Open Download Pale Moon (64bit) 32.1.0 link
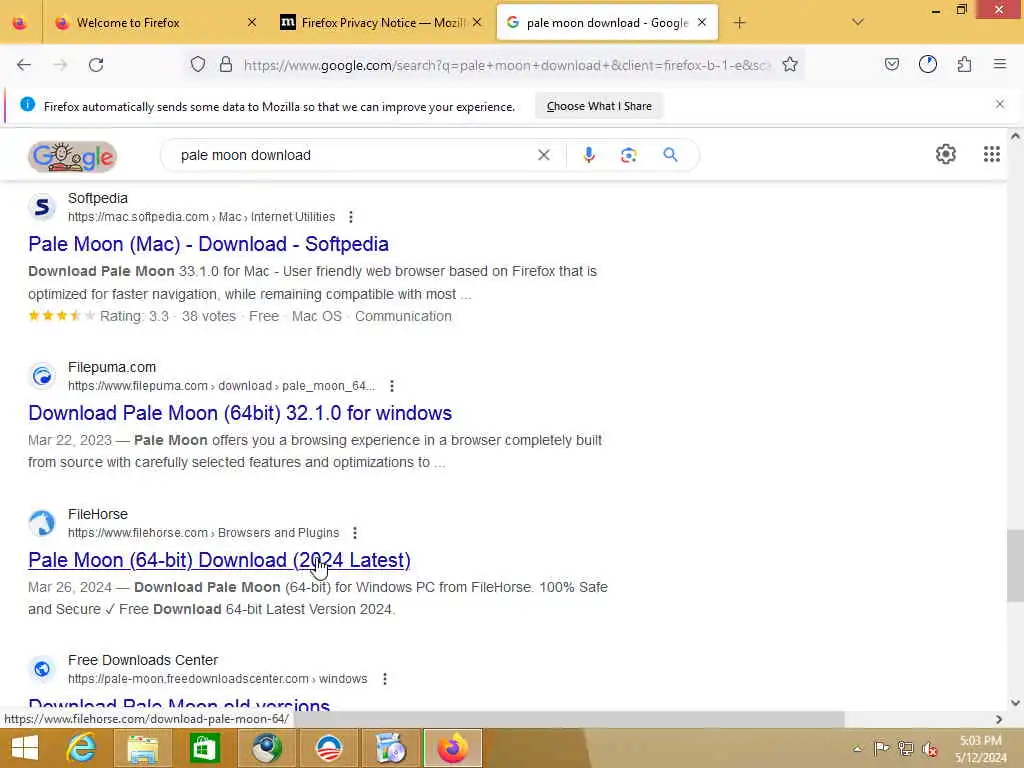 click(240, 413)
